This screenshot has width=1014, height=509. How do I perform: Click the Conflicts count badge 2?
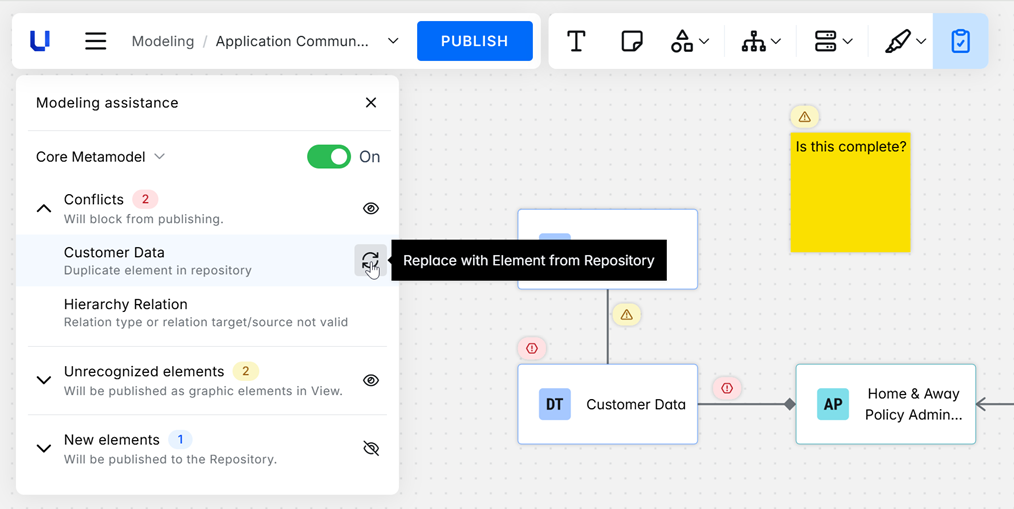tap(145, 199)
